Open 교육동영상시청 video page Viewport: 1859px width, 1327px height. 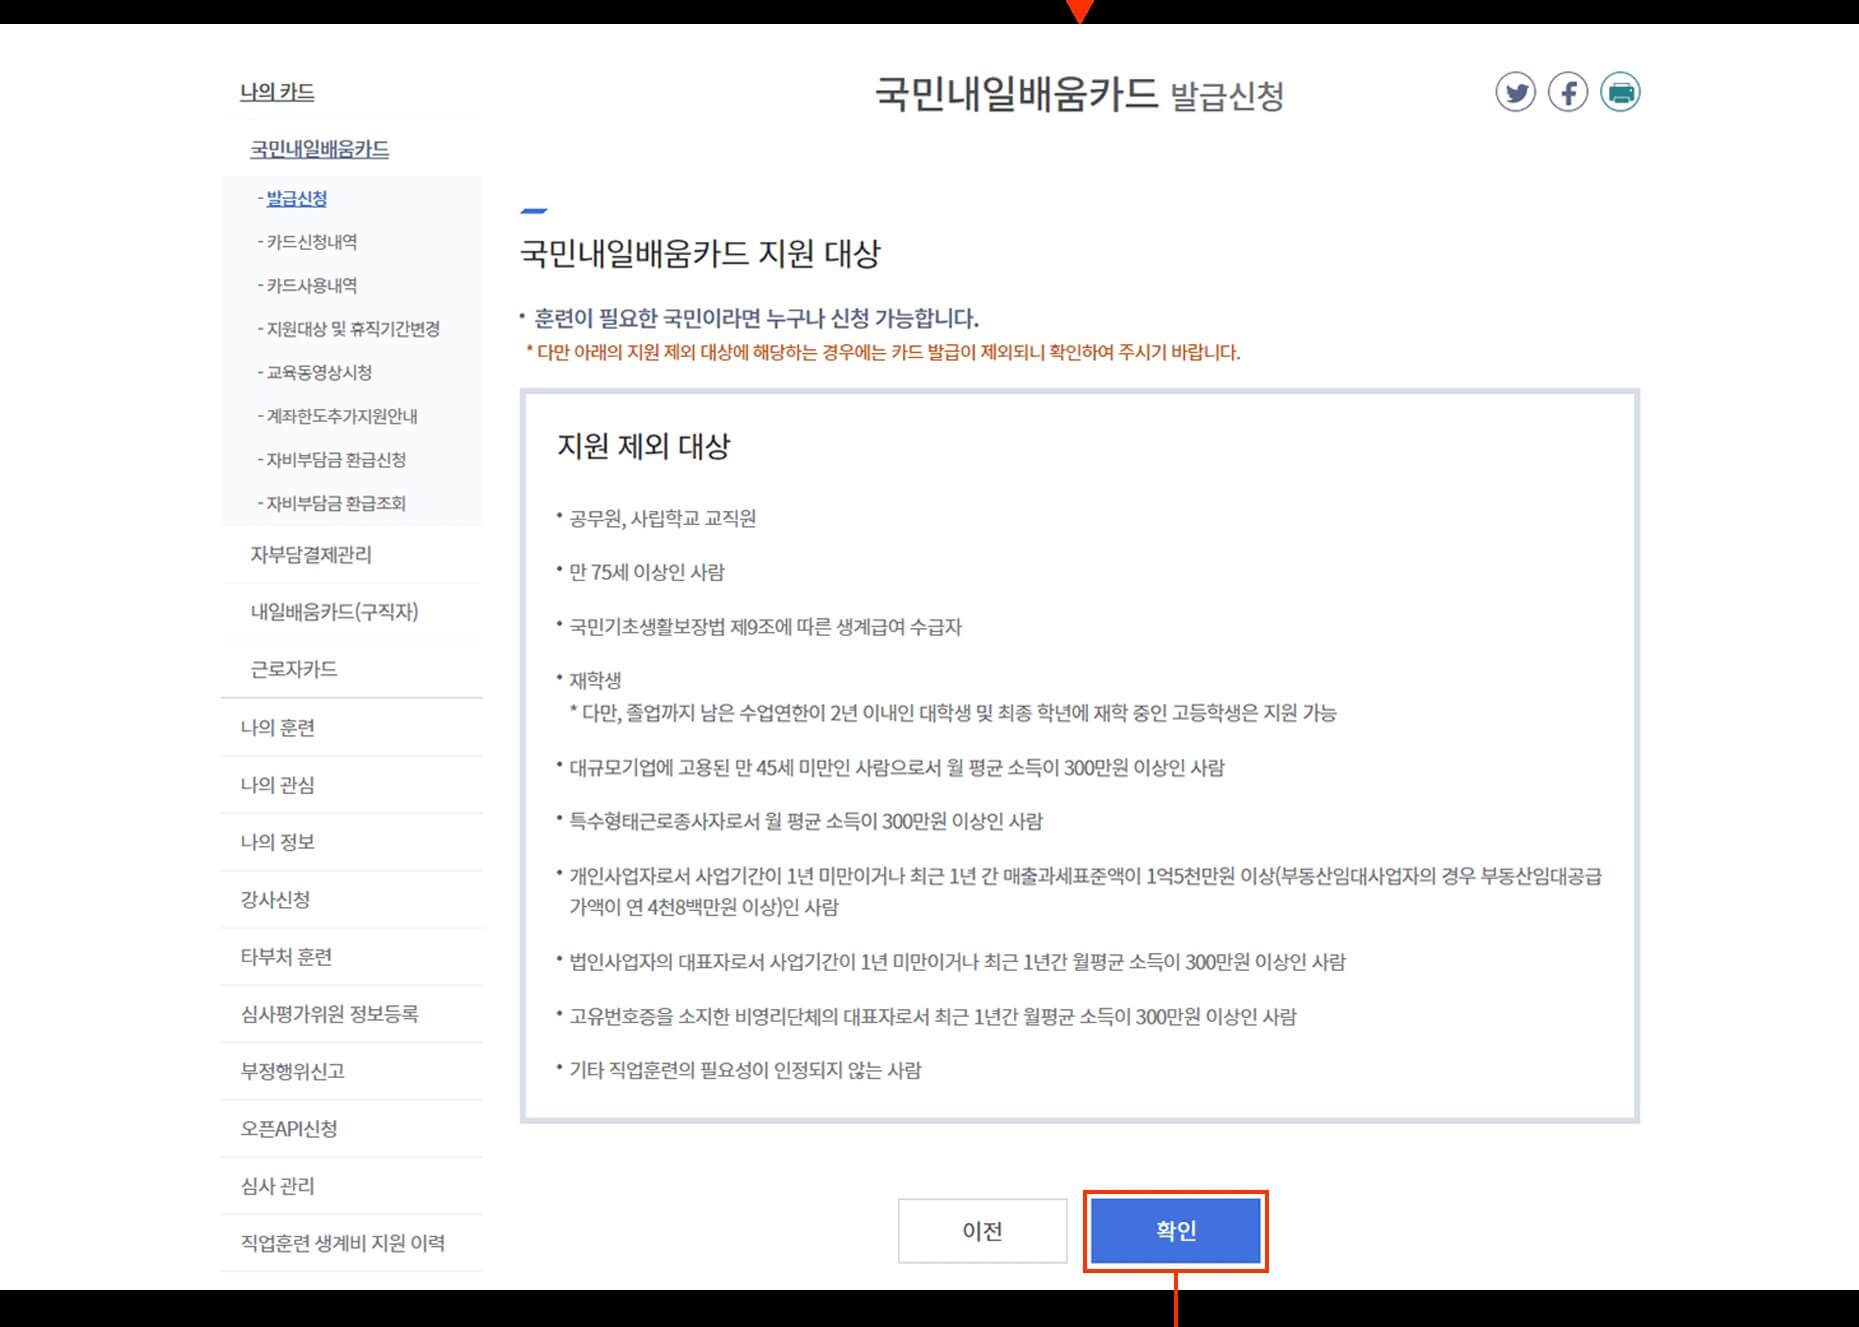(320, 372)
